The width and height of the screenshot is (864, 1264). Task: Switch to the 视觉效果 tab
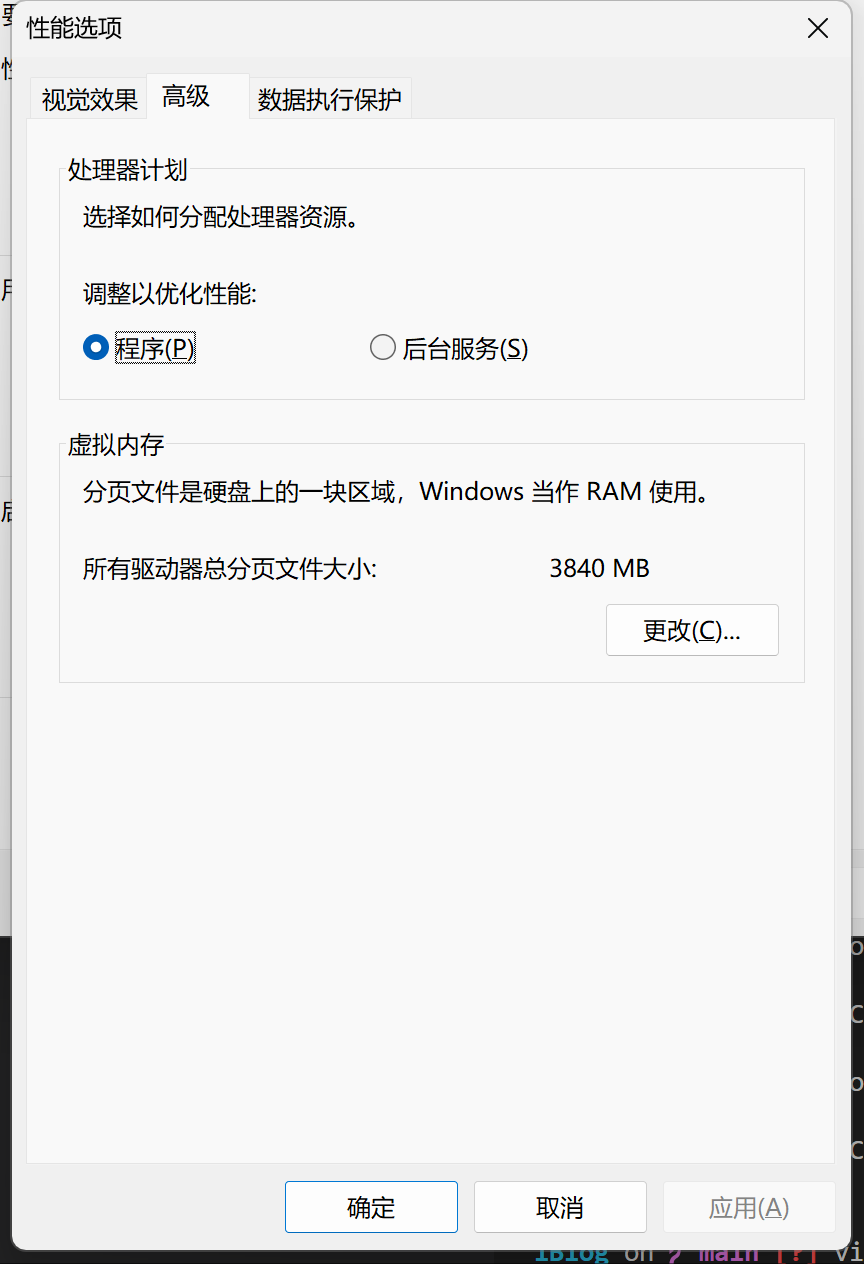87,97
